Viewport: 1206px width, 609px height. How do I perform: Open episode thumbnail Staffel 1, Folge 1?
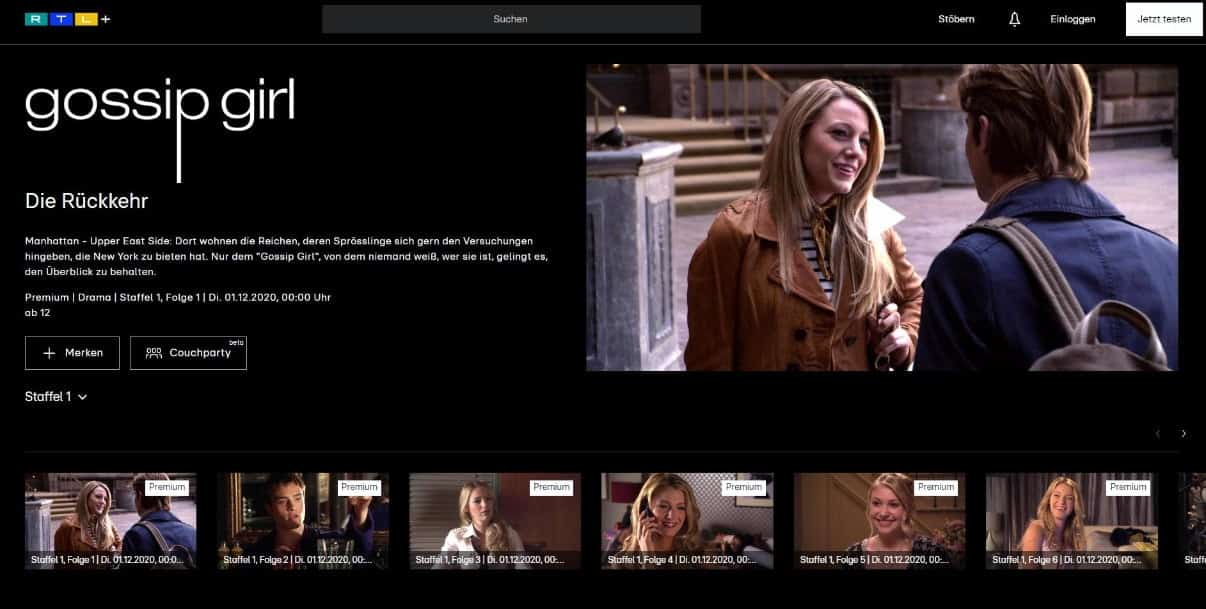(110, 521)
